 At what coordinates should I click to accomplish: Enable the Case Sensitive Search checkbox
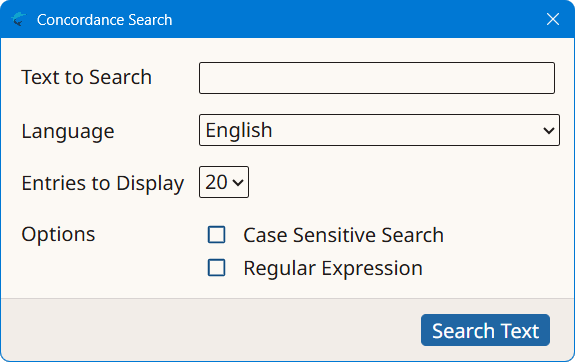(216, 235)
